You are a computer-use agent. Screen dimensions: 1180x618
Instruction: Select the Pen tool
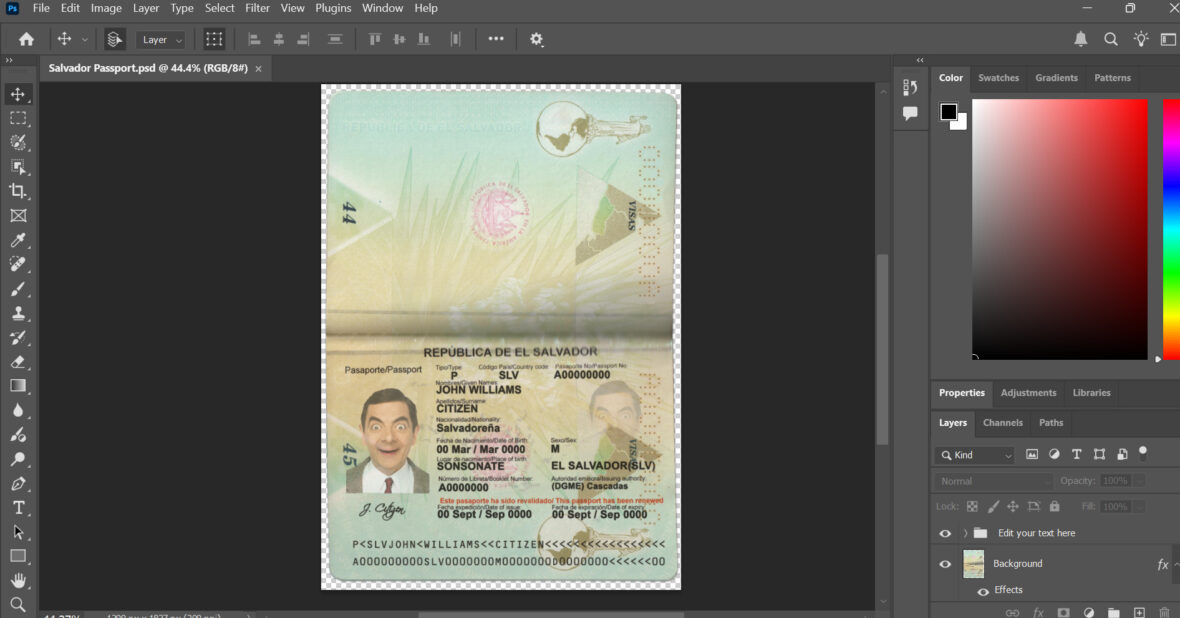pyautogui.click(x=18, y=483)
